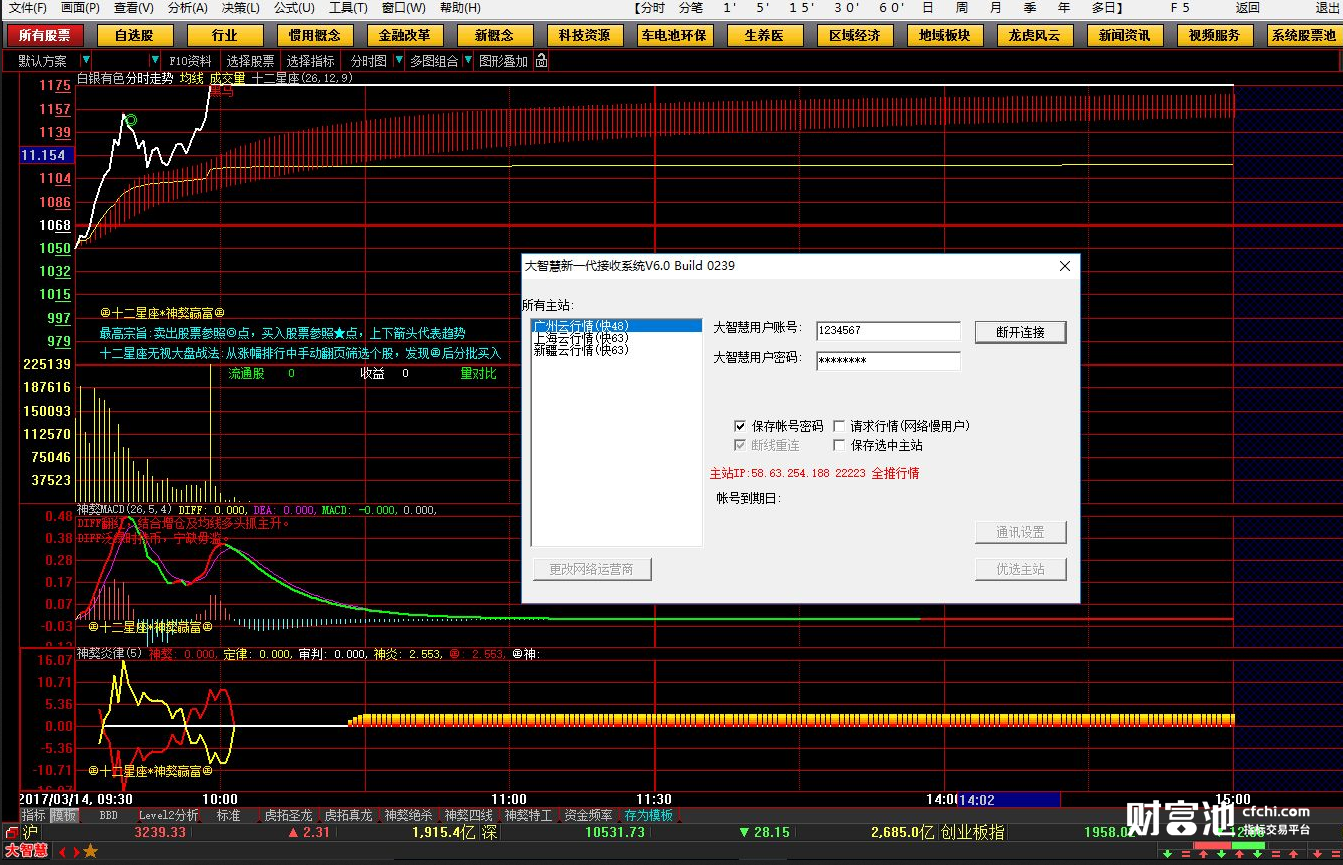Tick the 保存选中主站 checkbox
This screenshot has height=865, width=1343.
tap(839, 446)
